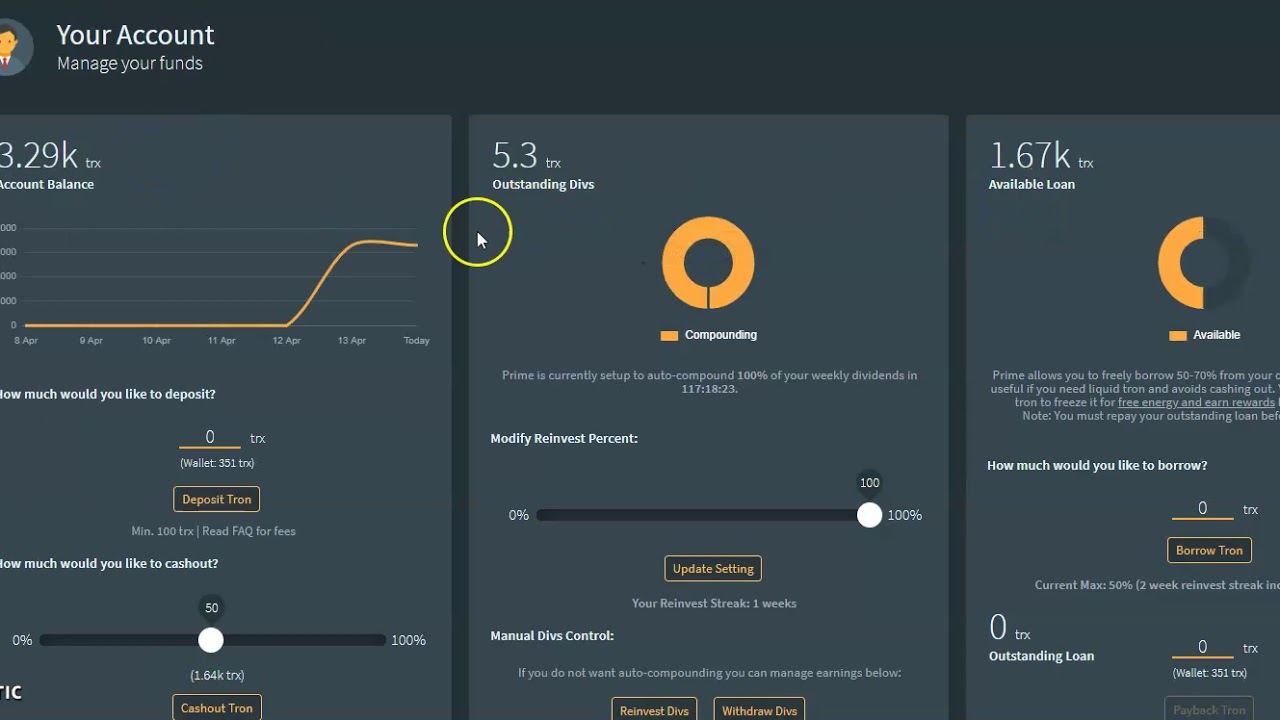This screenshot has height=720, width=1280.
Task: Click the deposit amount input field
Action: pyautogui.click(x=210, y=437)
